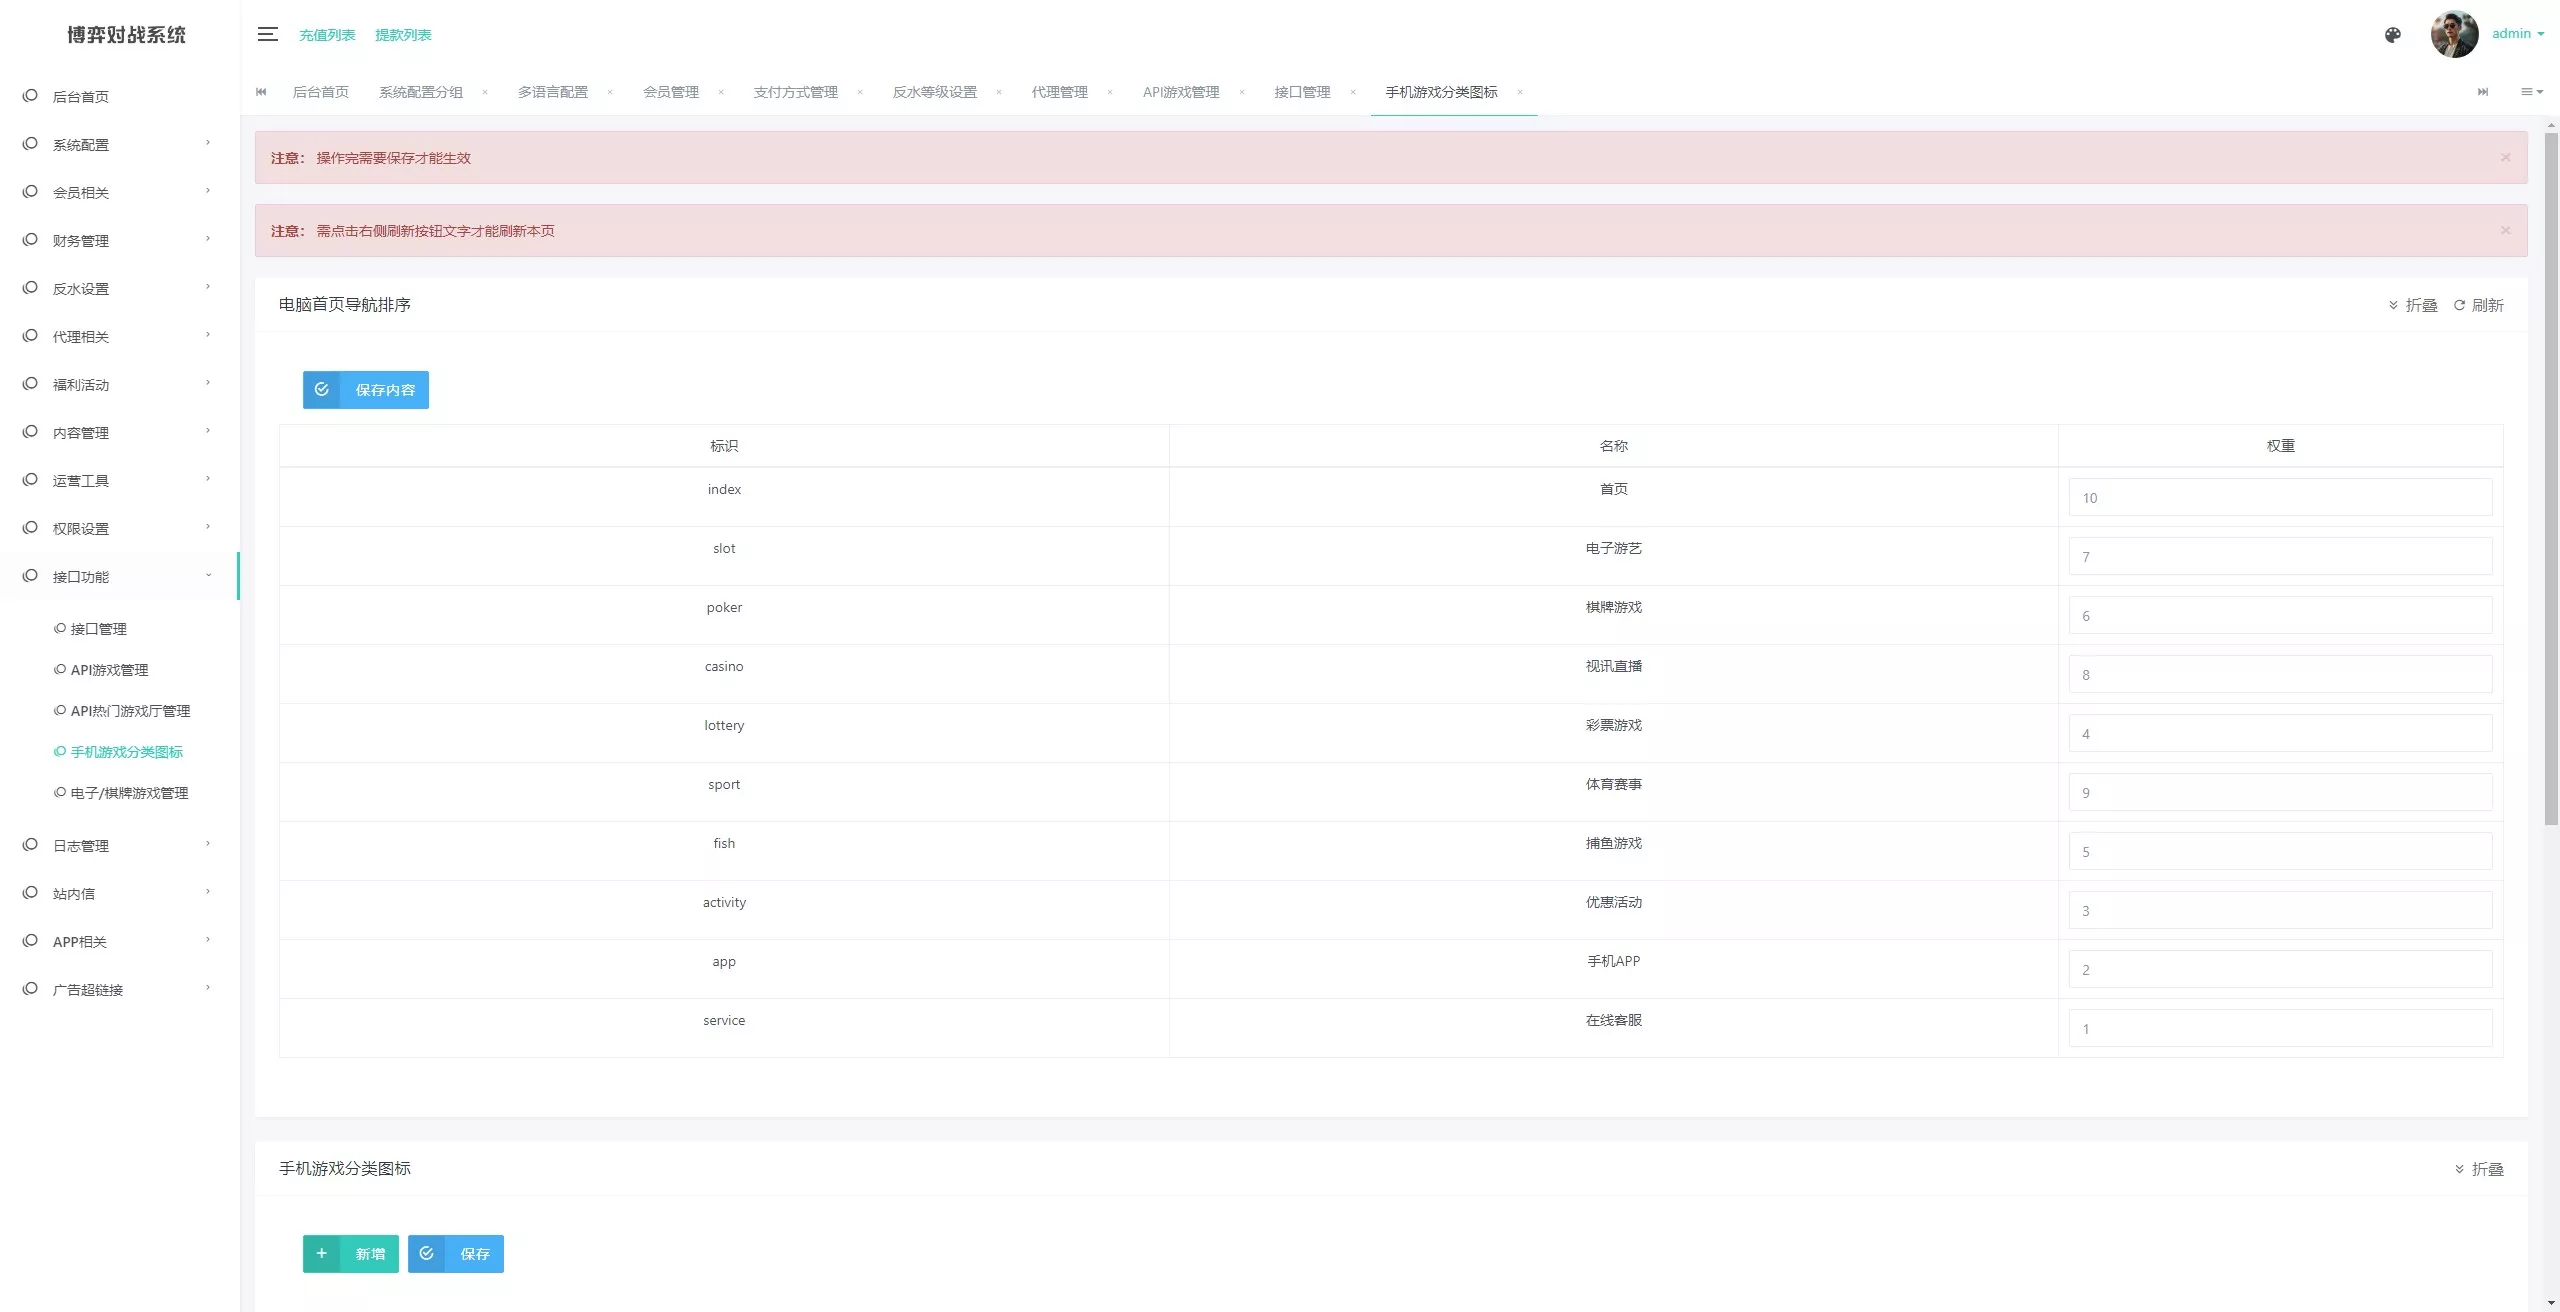The image size is (2560, 1312).
Task: Click the hamburger menu icon to collapse sidebar
Action: (268, 34)
